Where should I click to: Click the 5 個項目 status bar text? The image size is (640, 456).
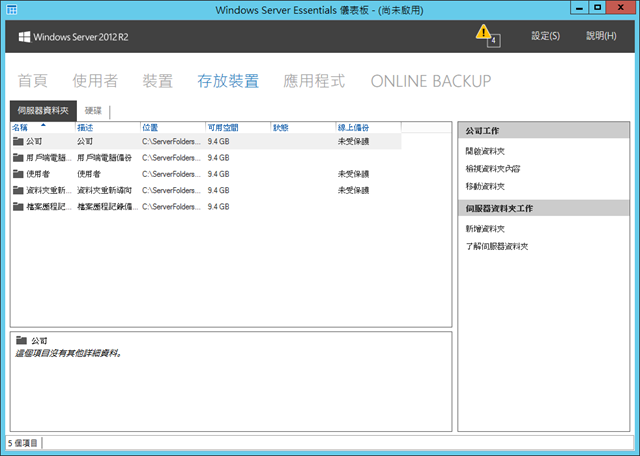pos(23,443)
